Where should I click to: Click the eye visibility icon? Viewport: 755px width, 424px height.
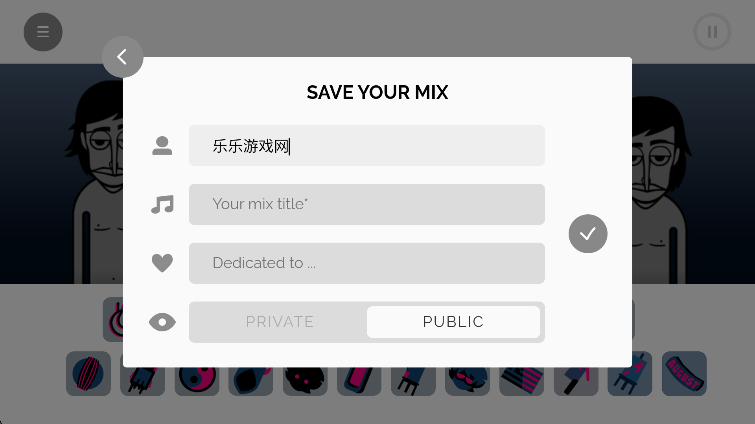[162, 322]
